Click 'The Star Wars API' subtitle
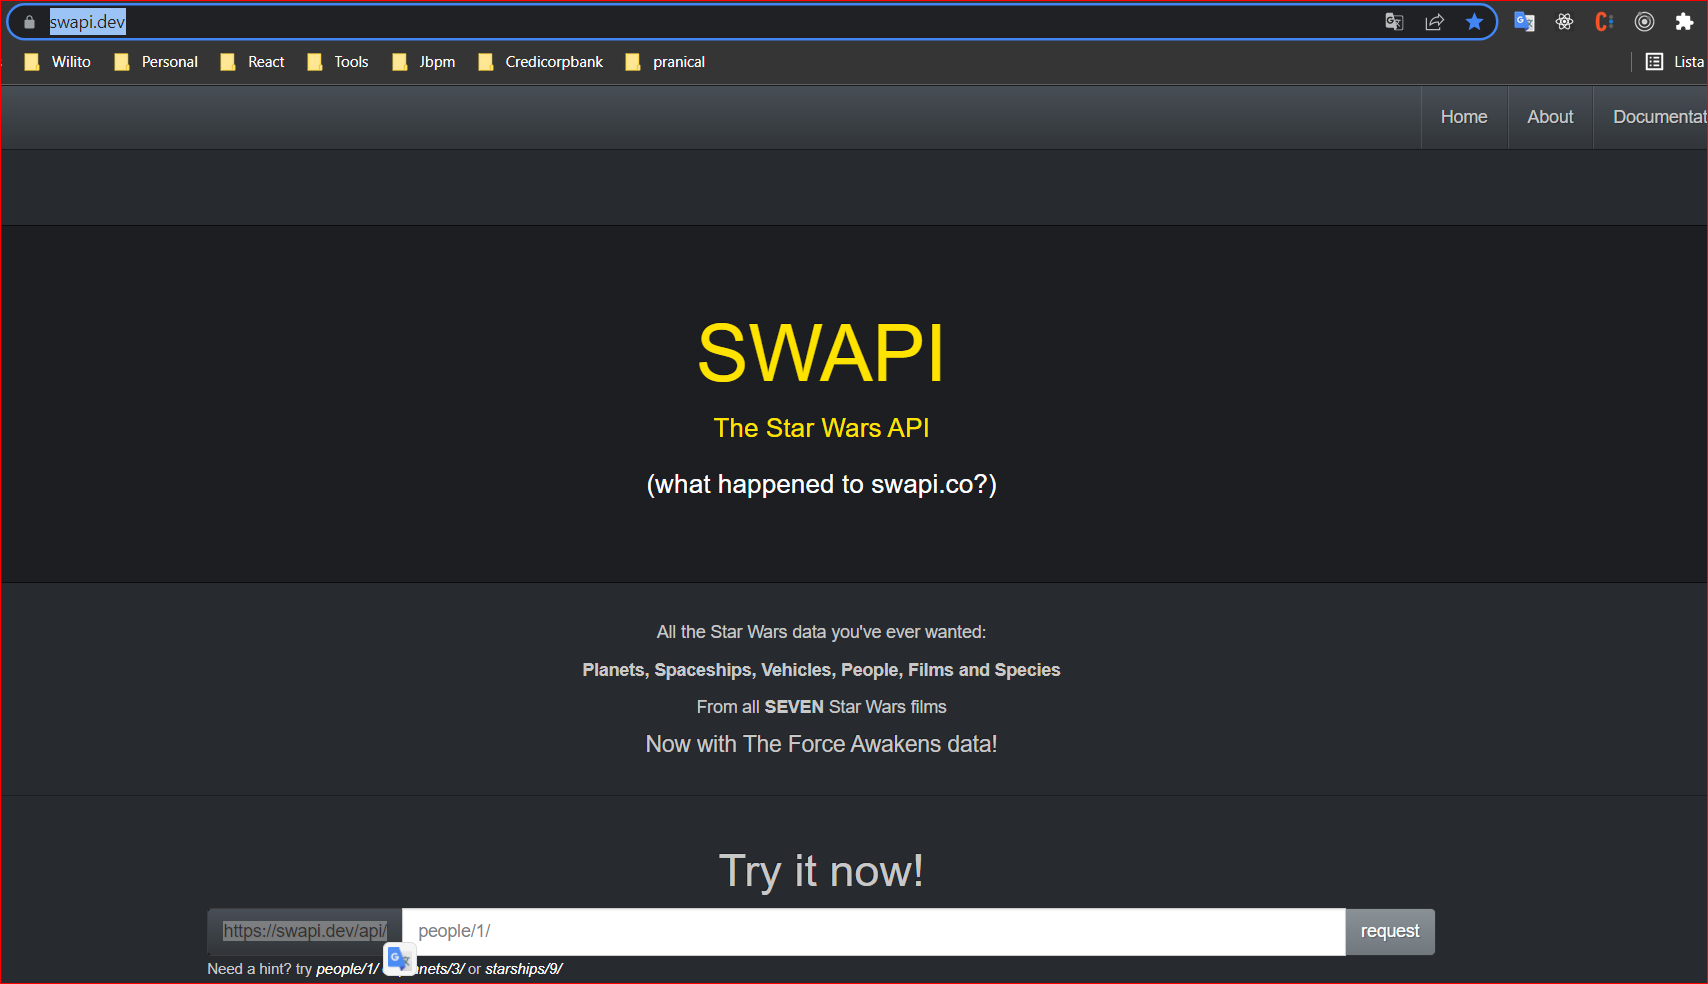1708x984 pixels. click(x=822, y=428)
